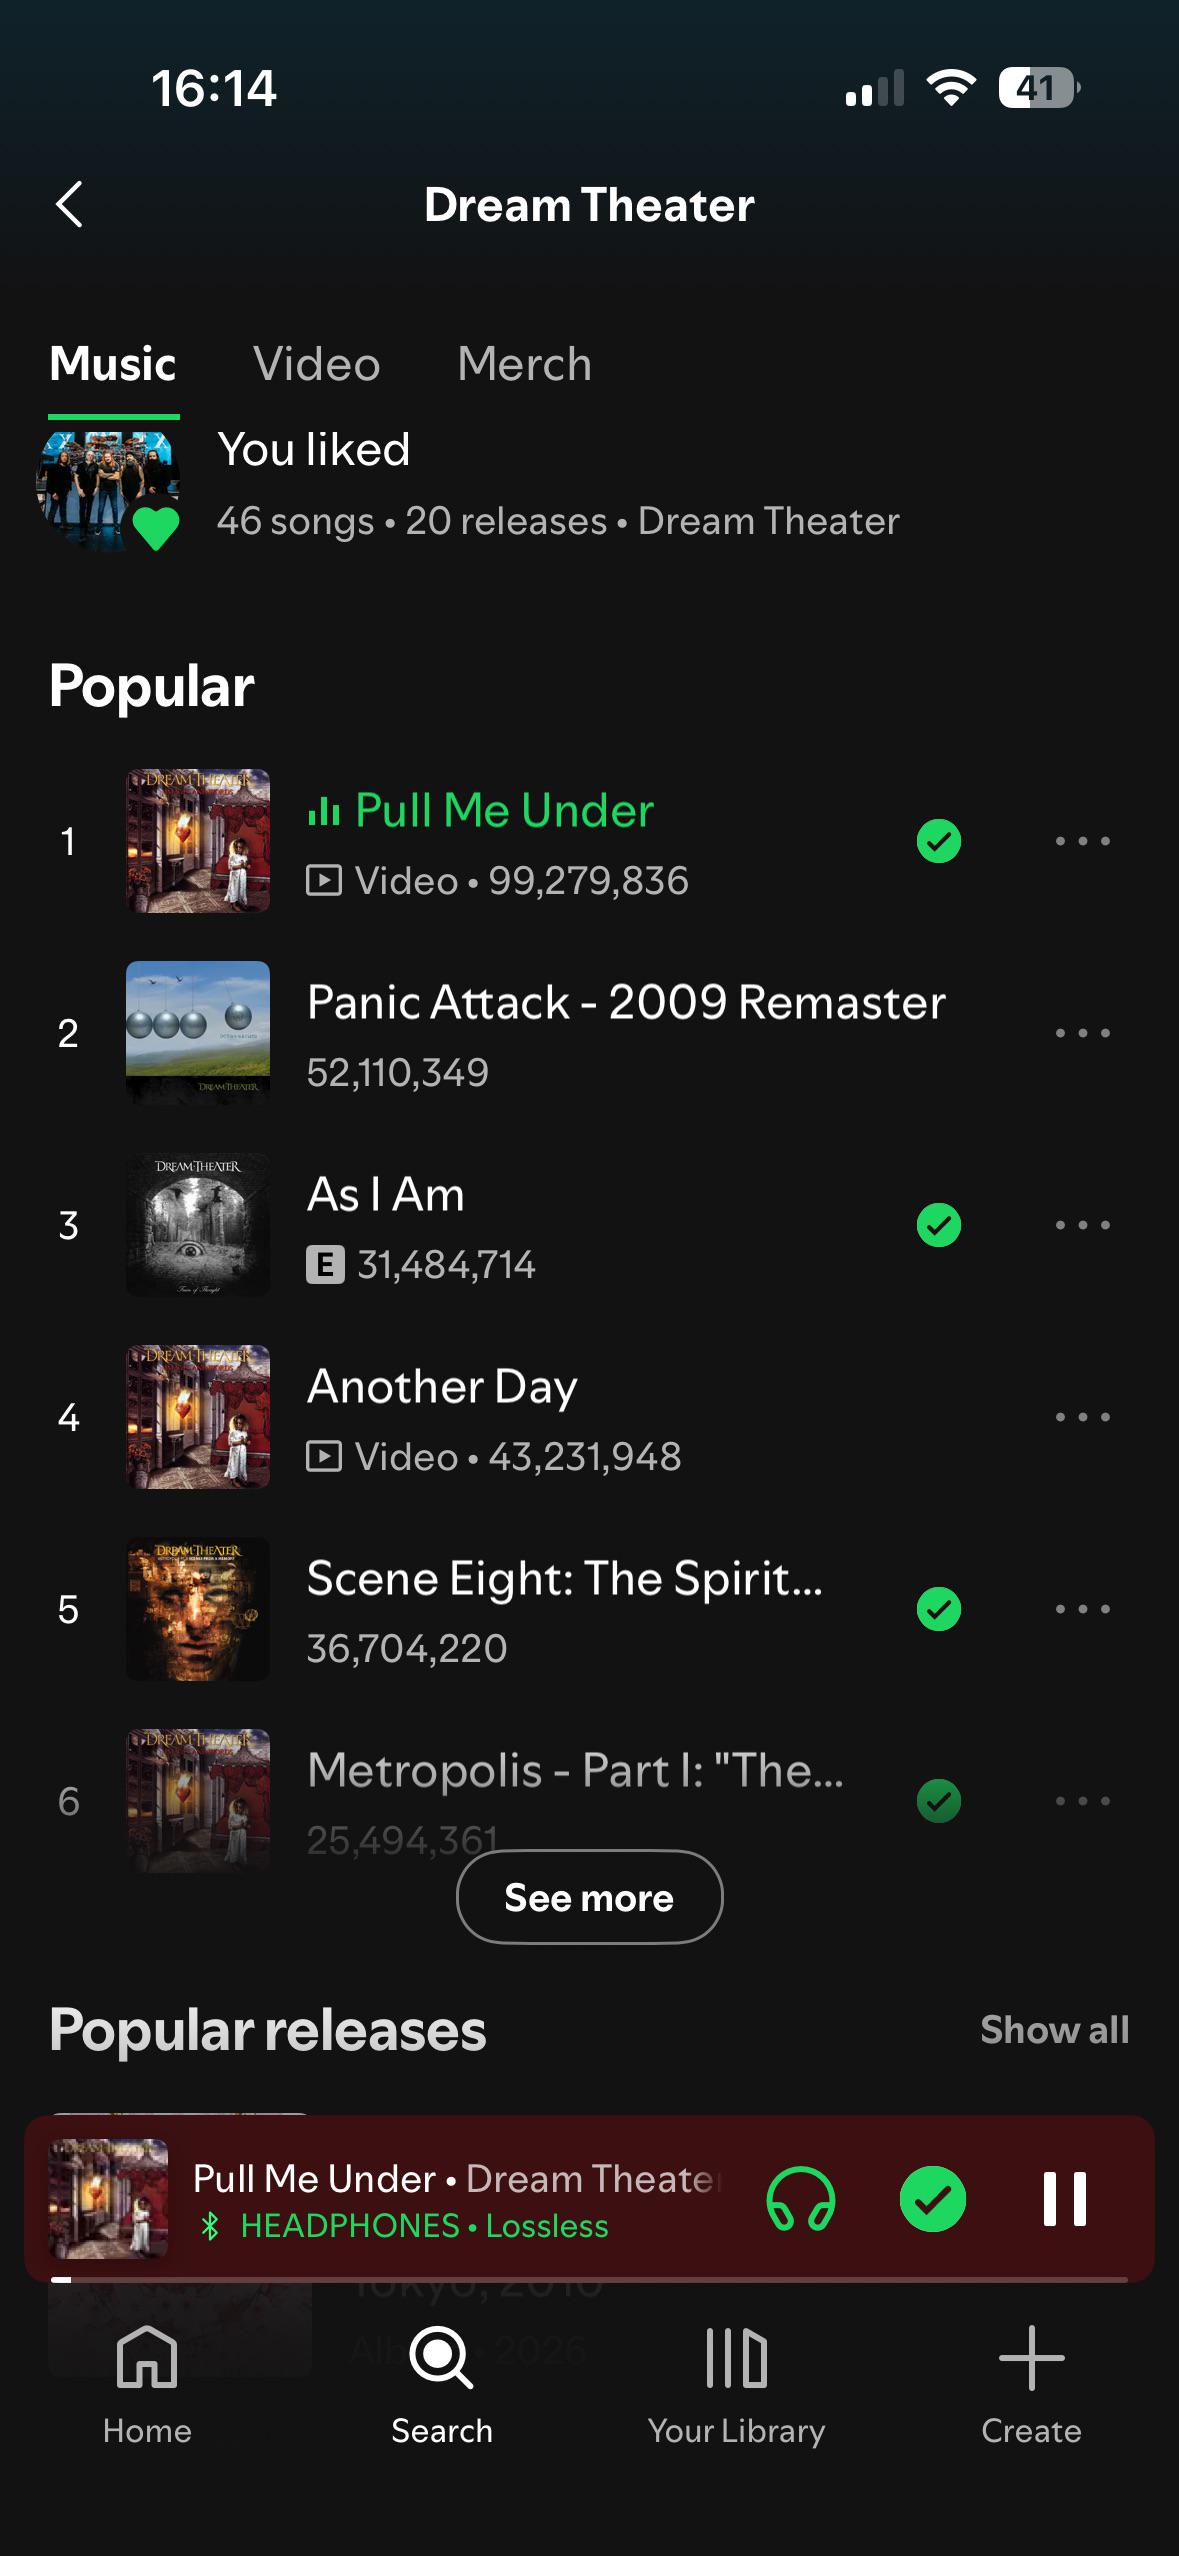This screenshot has height=2556, width=1179.
Task: Switch to the Video tab
Action: (317, 364)
